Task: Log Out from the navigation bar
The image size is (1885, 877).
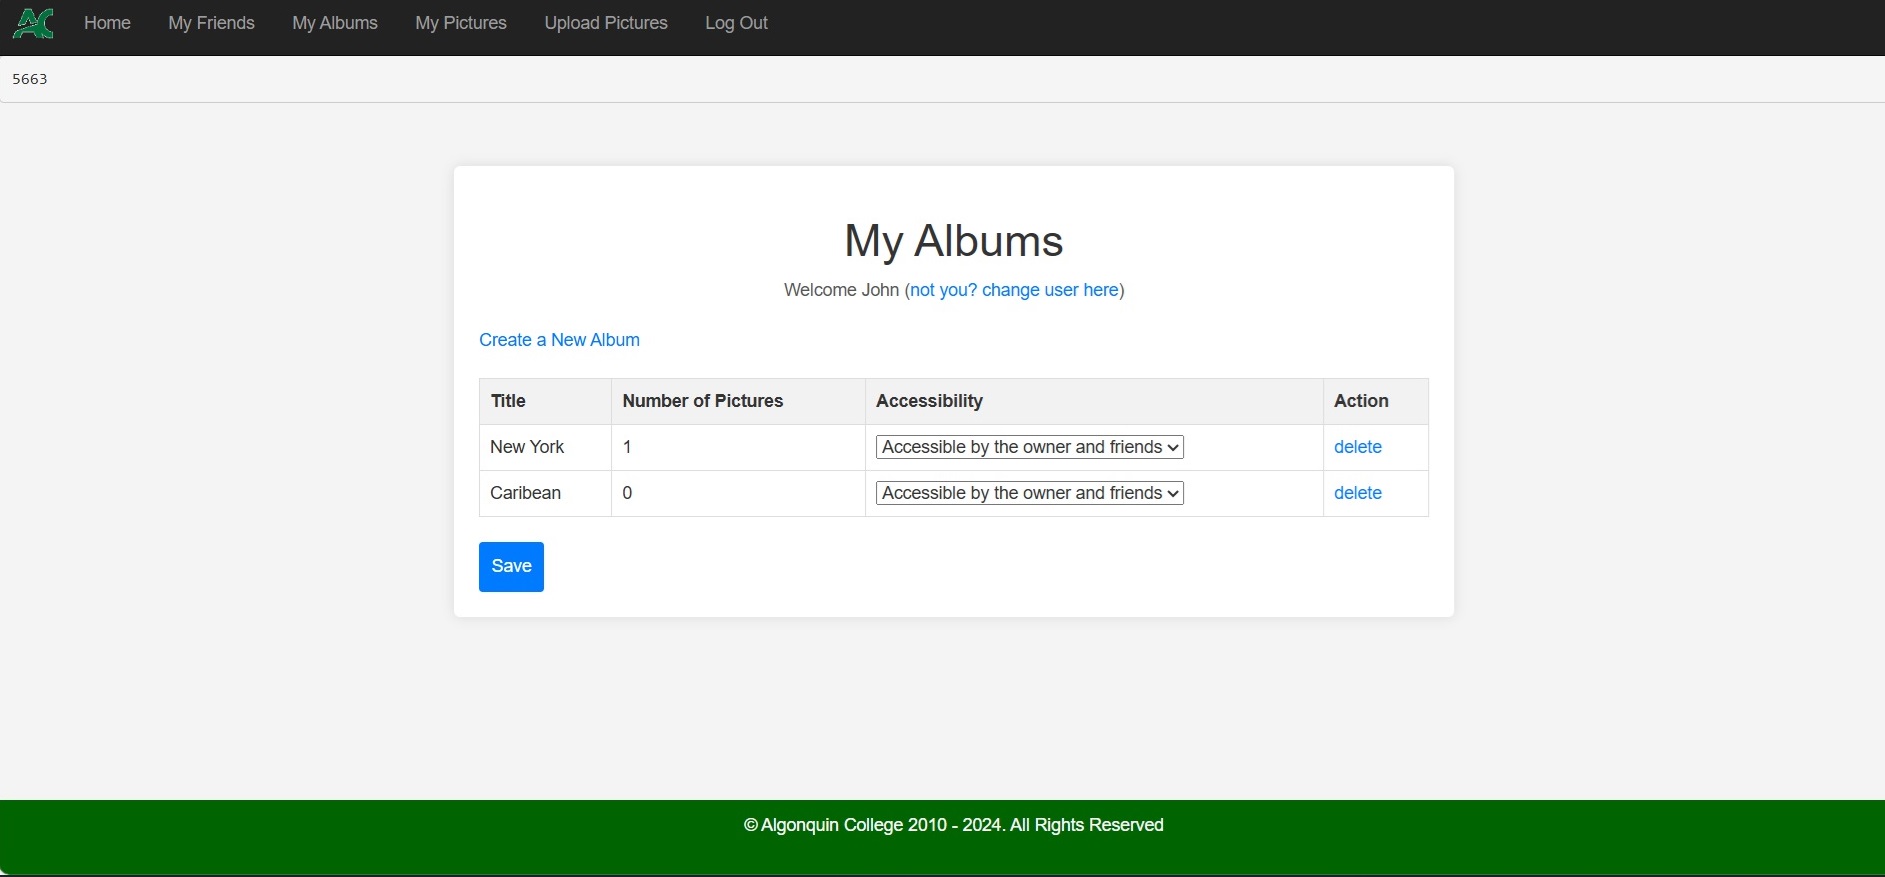Action: coord(736,23)
